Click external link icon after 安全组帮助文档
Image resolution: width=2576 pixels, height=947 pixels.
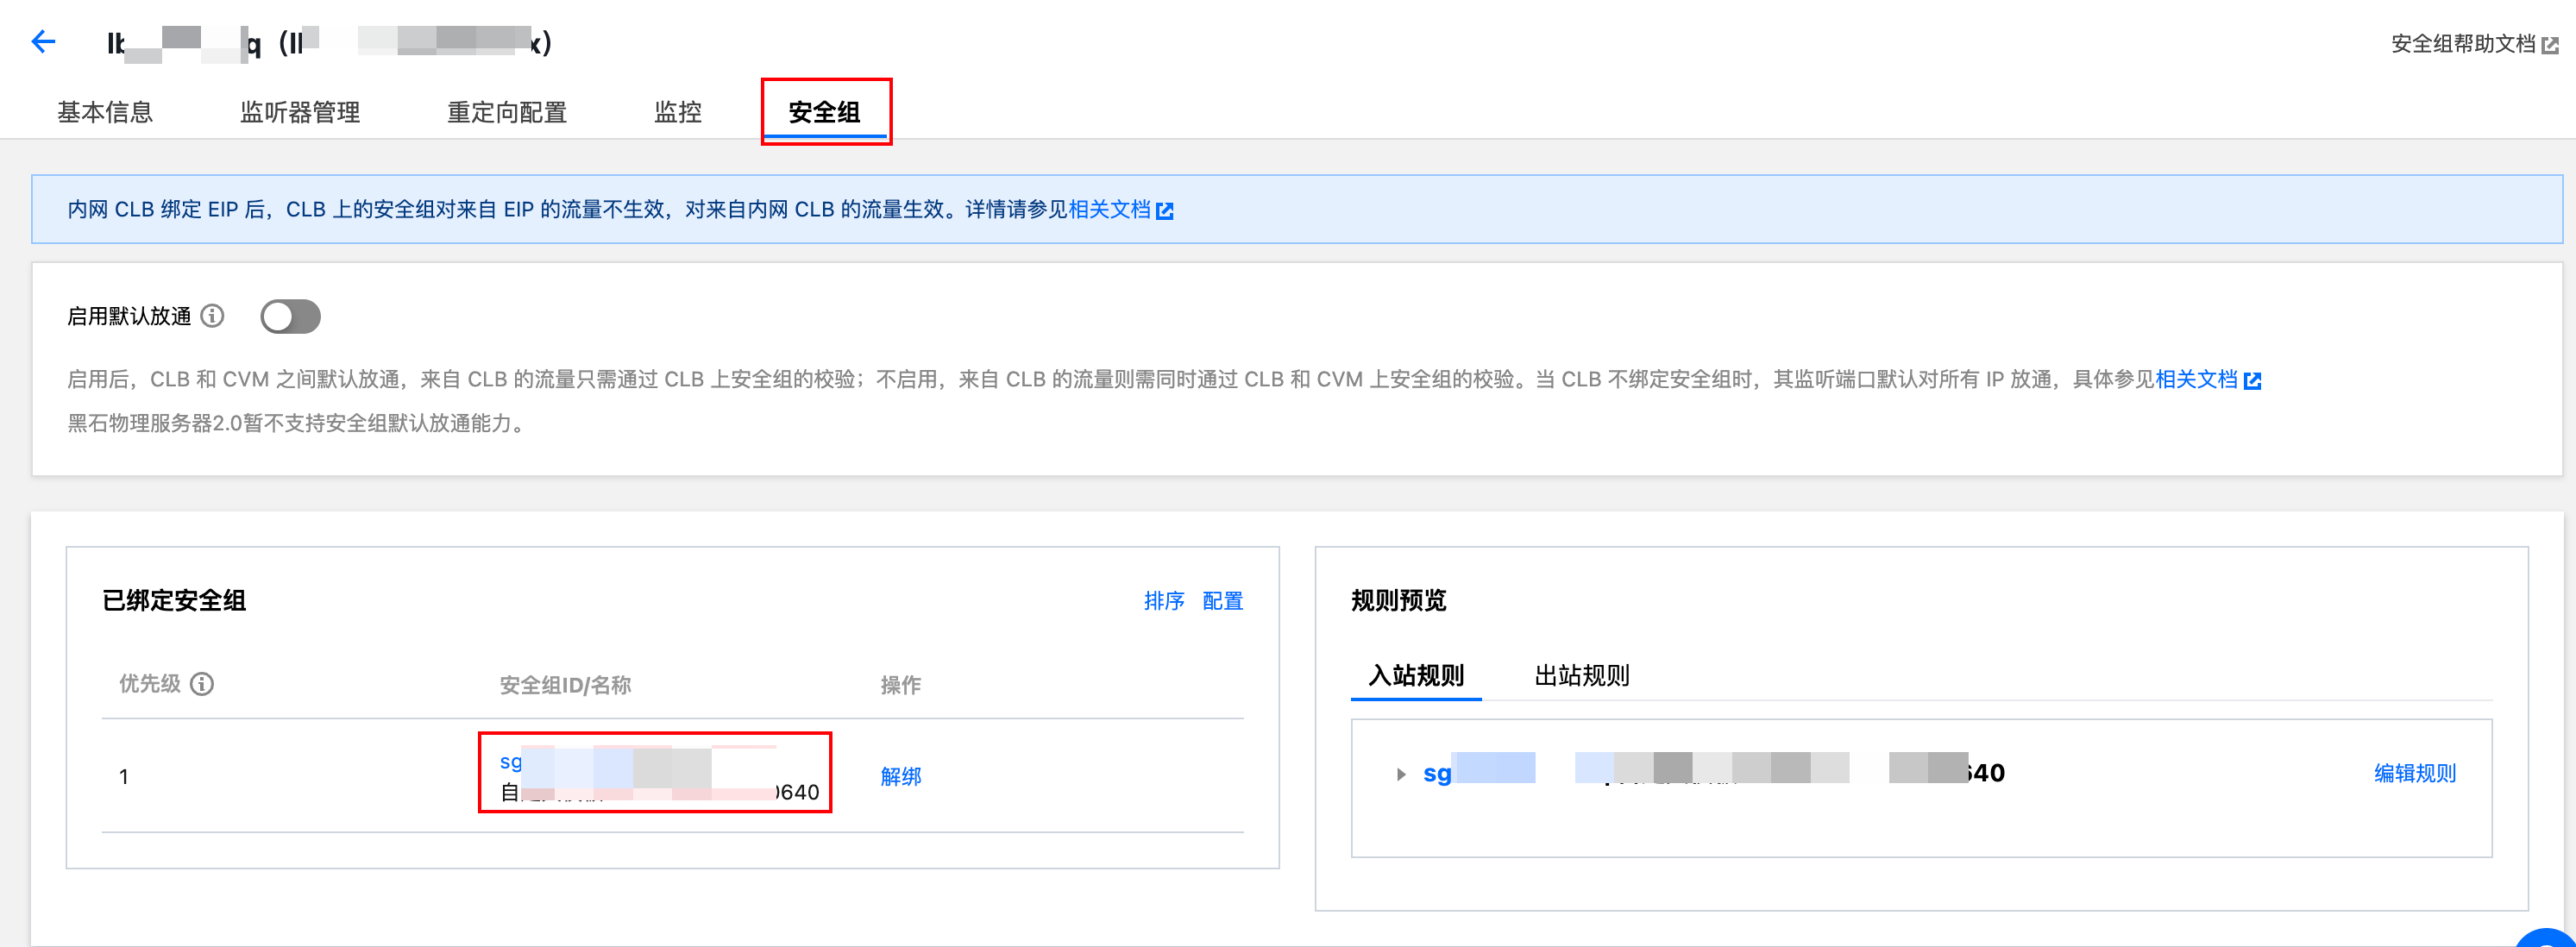(x=2550, y=45)
